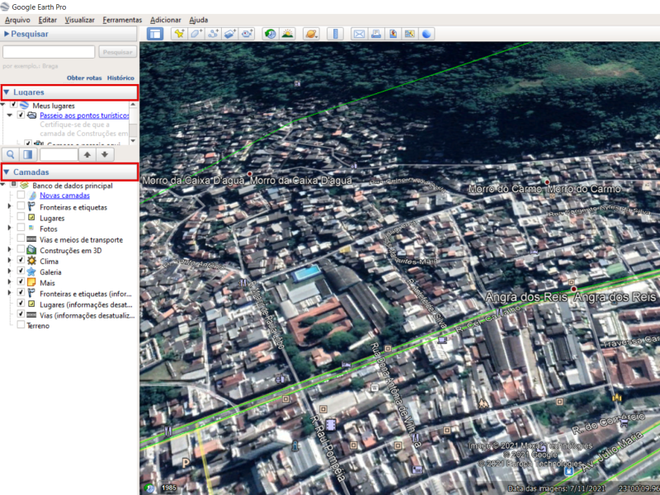
Task: Click the Construções em 3D building icon
Action: (x=32, y=250)
